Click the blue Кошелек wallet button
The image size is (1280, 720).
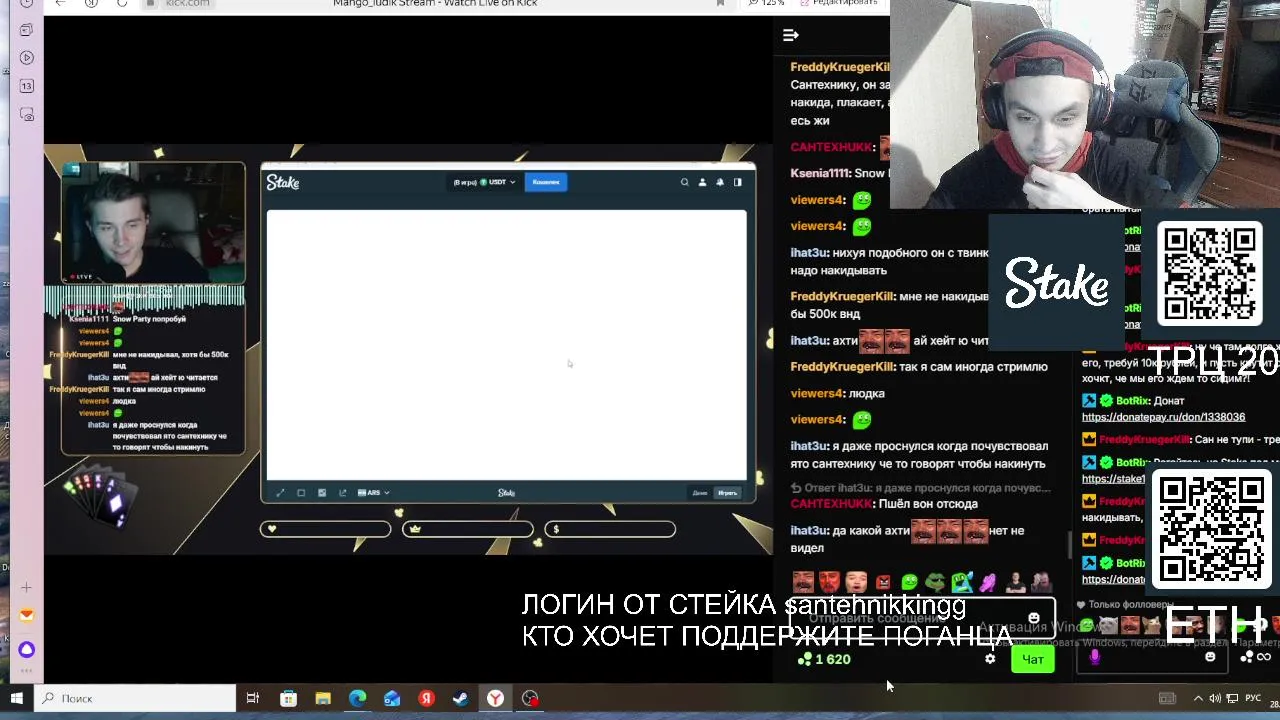click(546, 182)
